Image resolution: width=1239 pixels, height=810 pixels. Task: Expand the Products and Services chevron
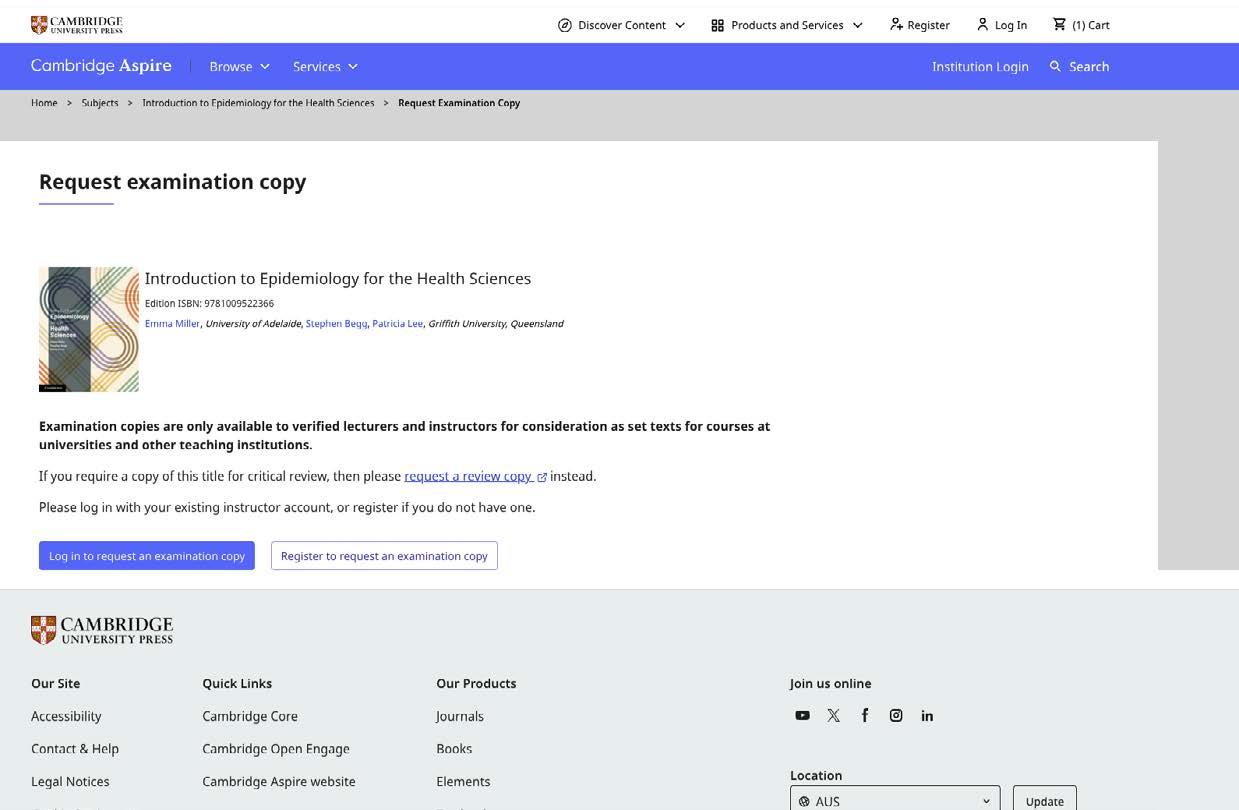[857, 25]
